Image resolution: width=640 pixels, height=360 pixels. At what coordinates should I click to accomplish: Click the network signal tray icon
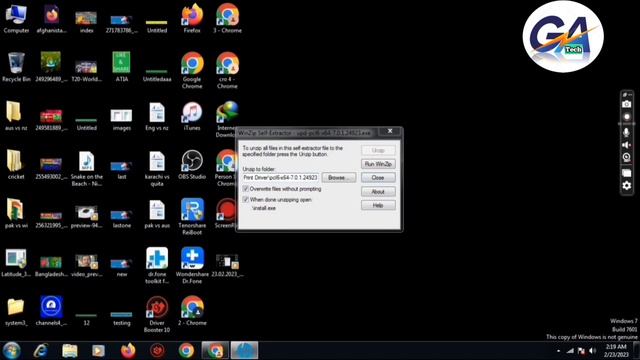click(x=570, y=351)
